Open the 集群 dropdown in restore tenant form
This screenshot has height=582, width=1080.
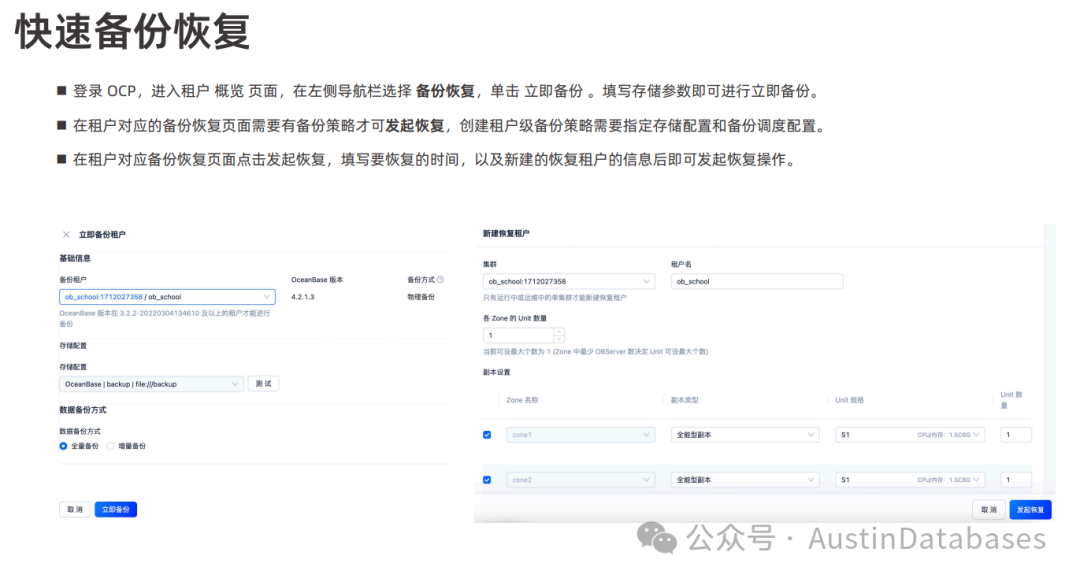click(x=569, y=281)
